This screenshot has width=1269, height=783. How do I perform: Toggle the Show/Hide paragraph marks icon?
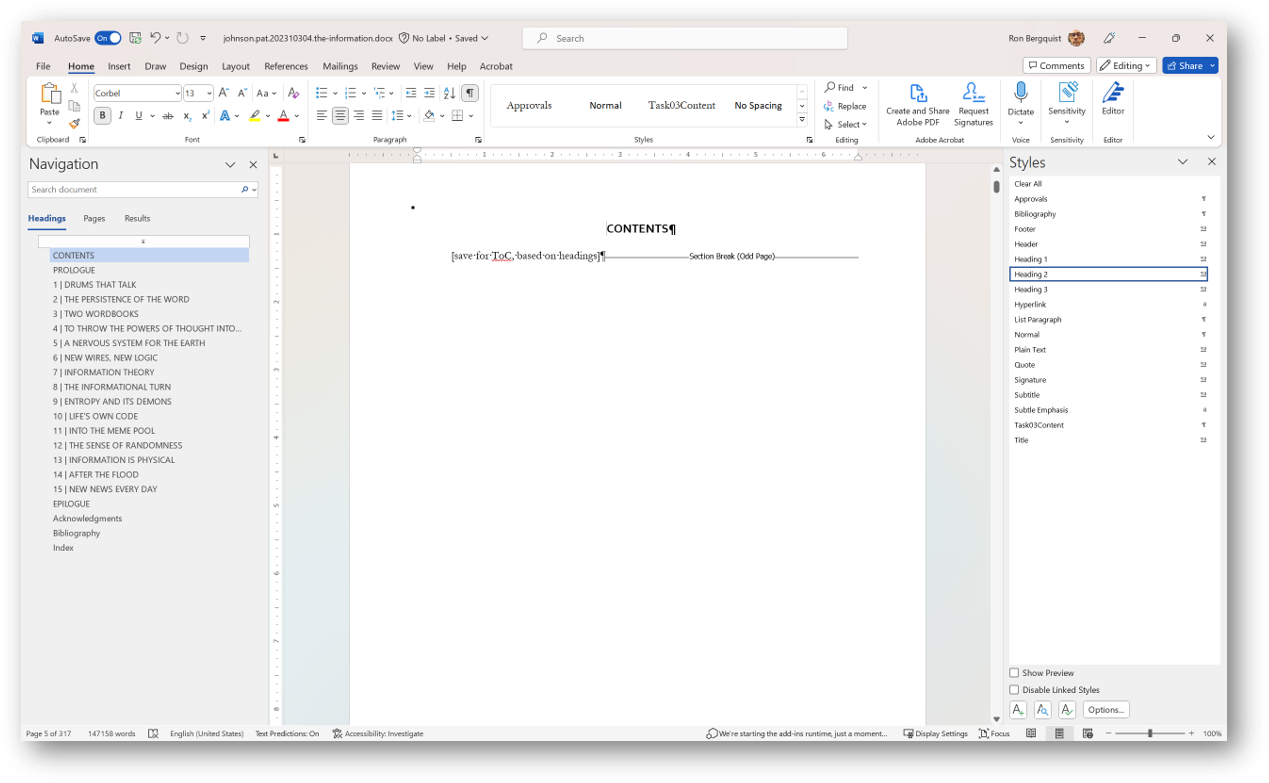[x=469, y=92]
